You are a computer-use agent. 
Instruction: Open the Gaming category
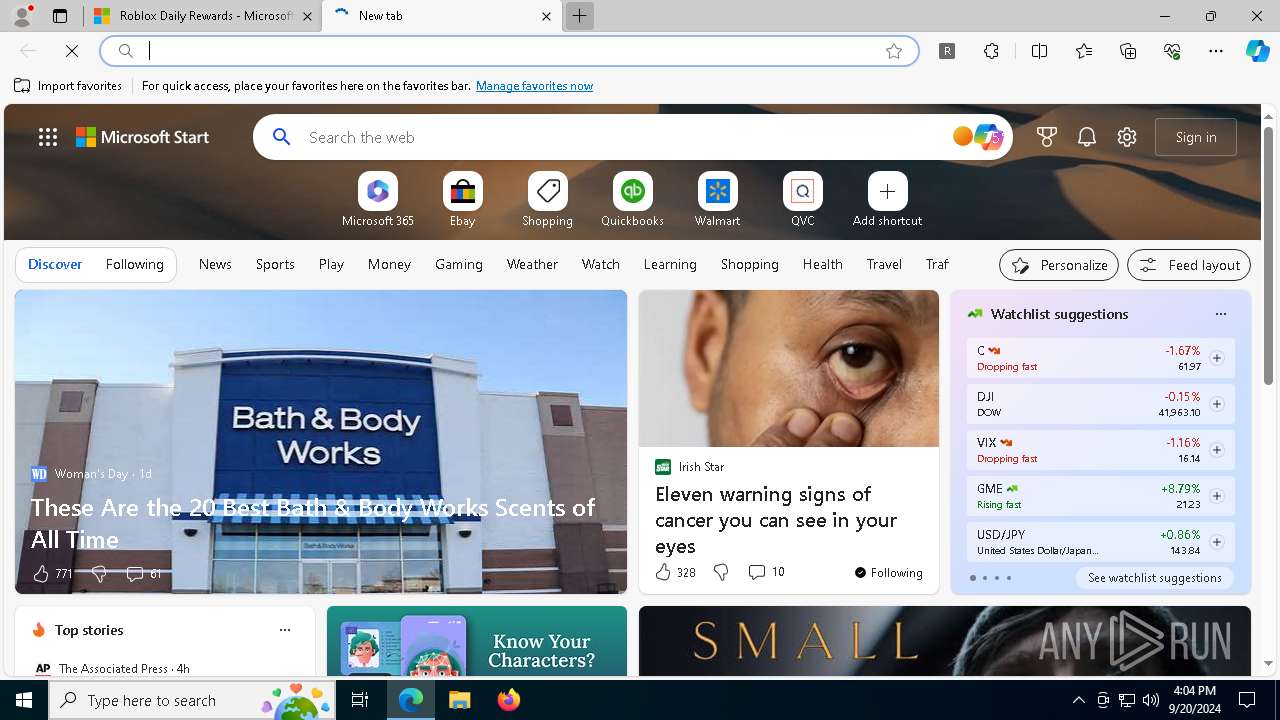459,264
